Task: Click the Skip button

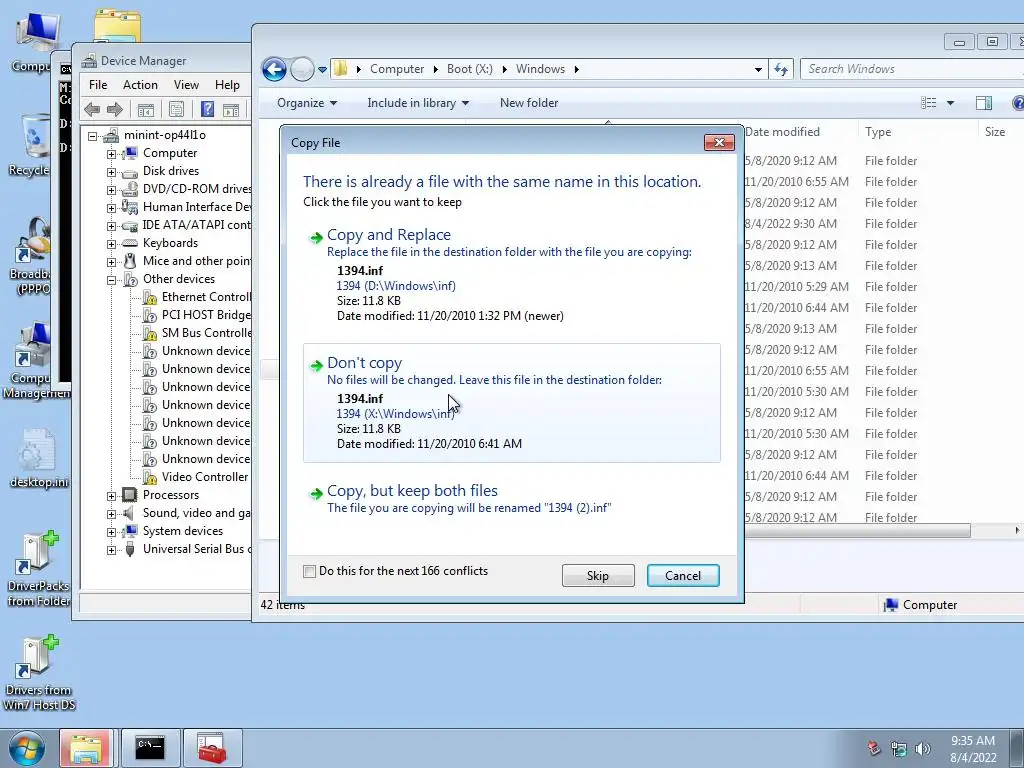Action: click(x=598, y=576)
